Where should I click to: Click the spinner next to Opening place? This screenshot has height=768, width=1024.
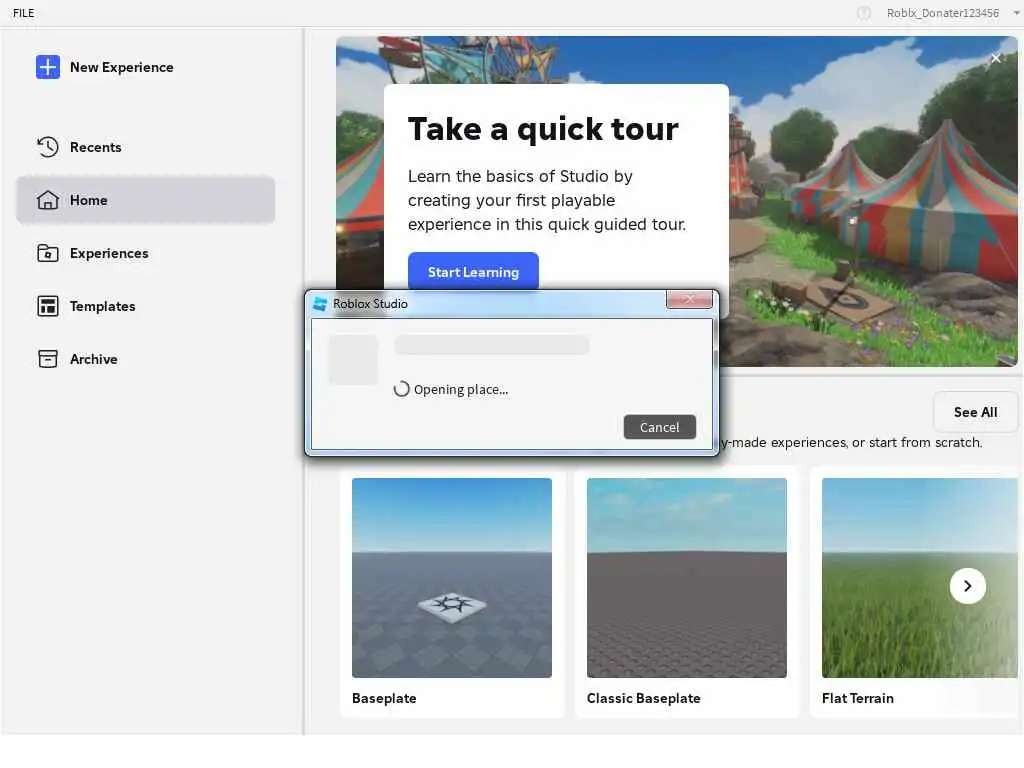[402, 389]
